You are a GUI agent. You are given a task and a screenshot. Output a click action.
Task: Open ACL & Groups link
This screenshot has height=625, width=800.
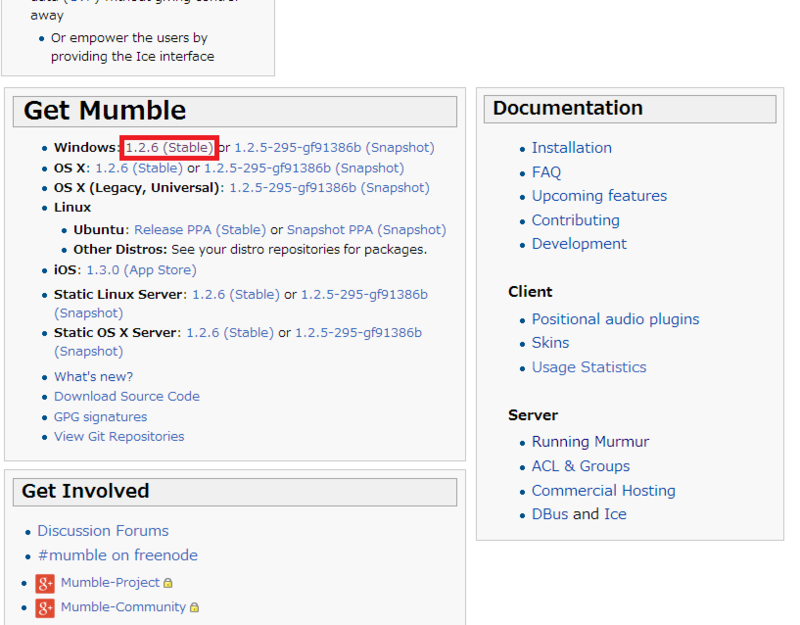[581, 466]
